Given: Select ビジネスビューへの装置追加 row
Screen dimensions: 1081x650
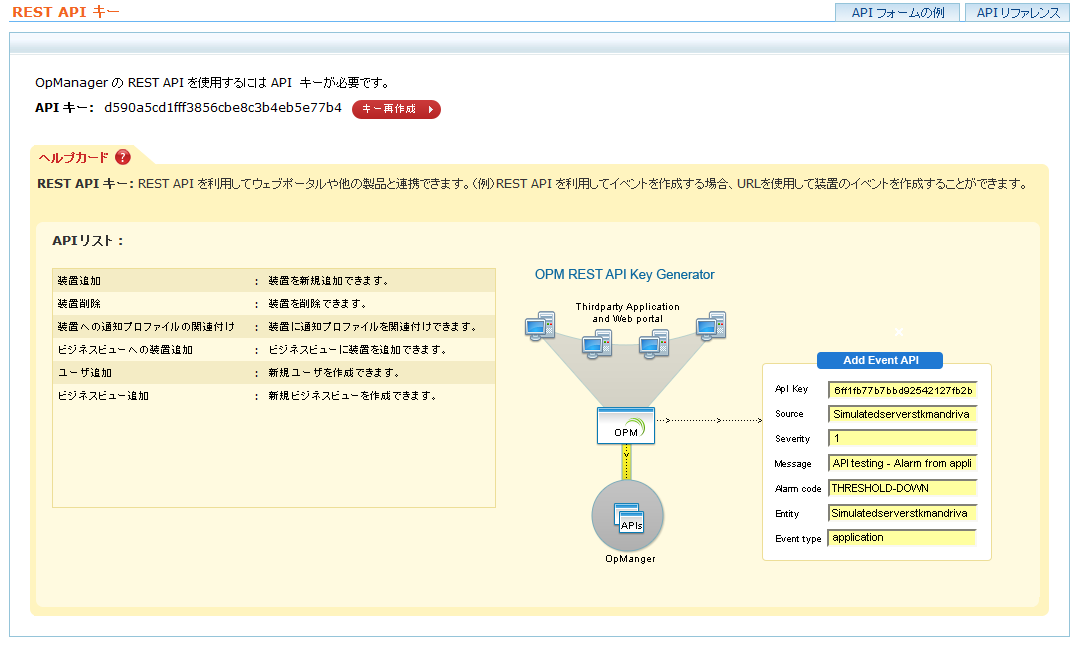Looking at the screenshot, I should (274, 349).
